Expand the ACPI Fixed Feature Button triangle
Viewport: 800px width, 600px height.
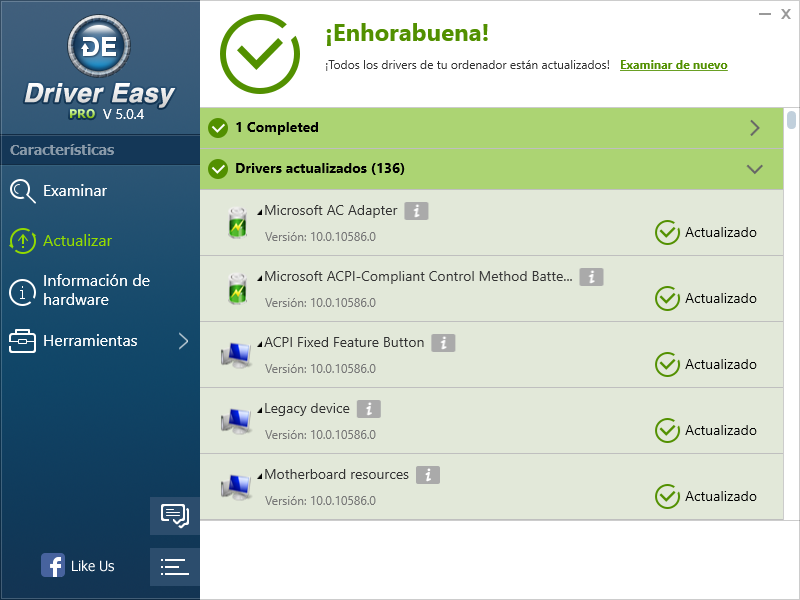(x=260, y=344)
